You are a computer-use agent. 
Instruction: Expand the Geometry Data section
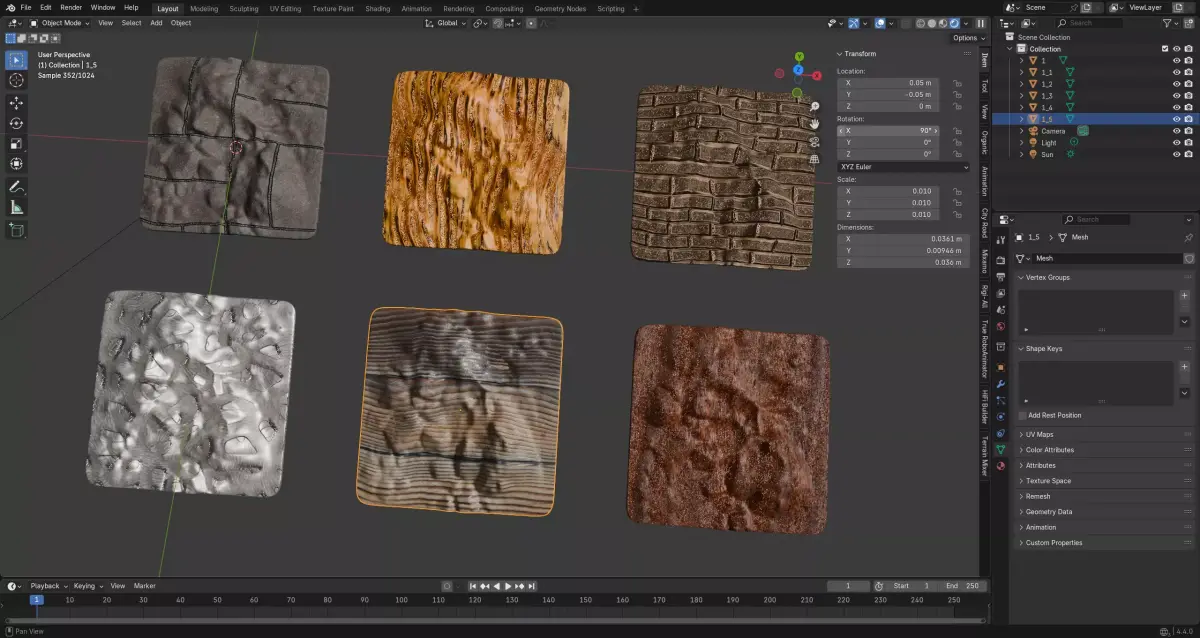click(x=1048, y=512)
